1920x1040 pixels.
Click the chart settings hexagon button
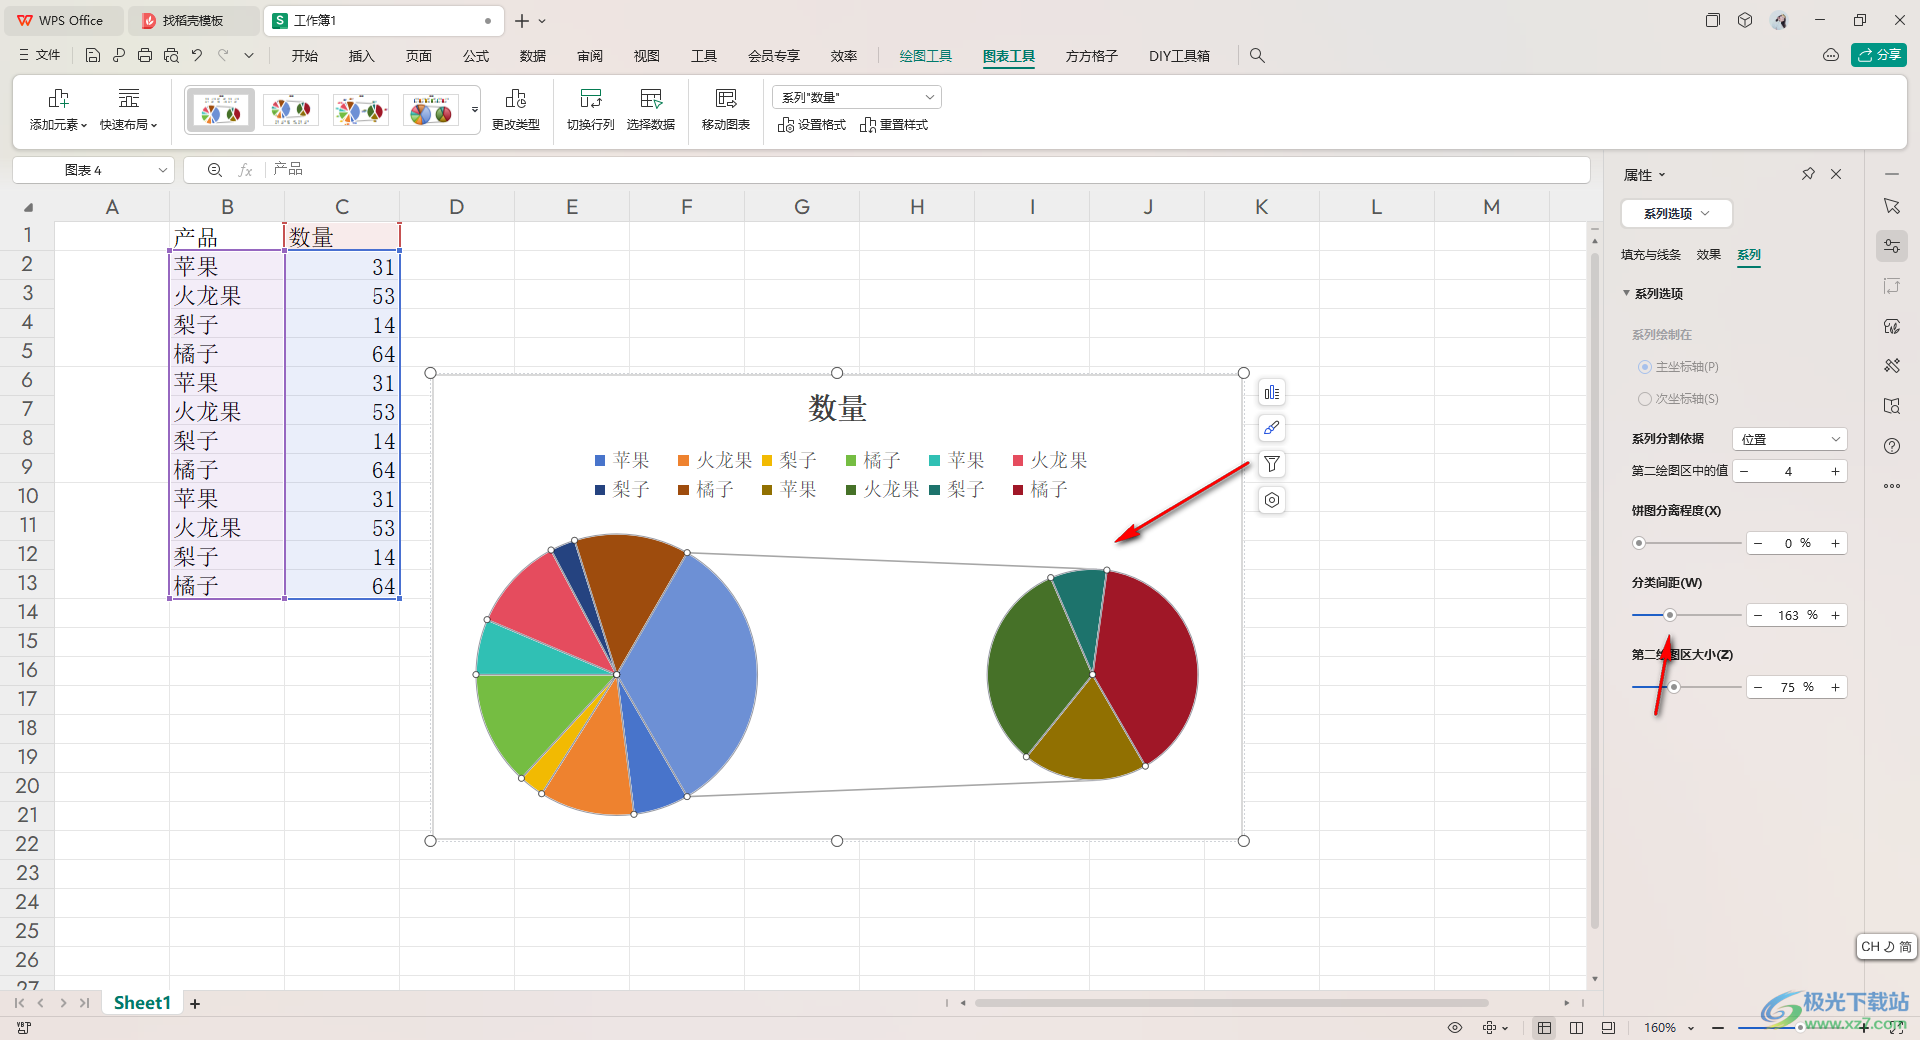1271,500
